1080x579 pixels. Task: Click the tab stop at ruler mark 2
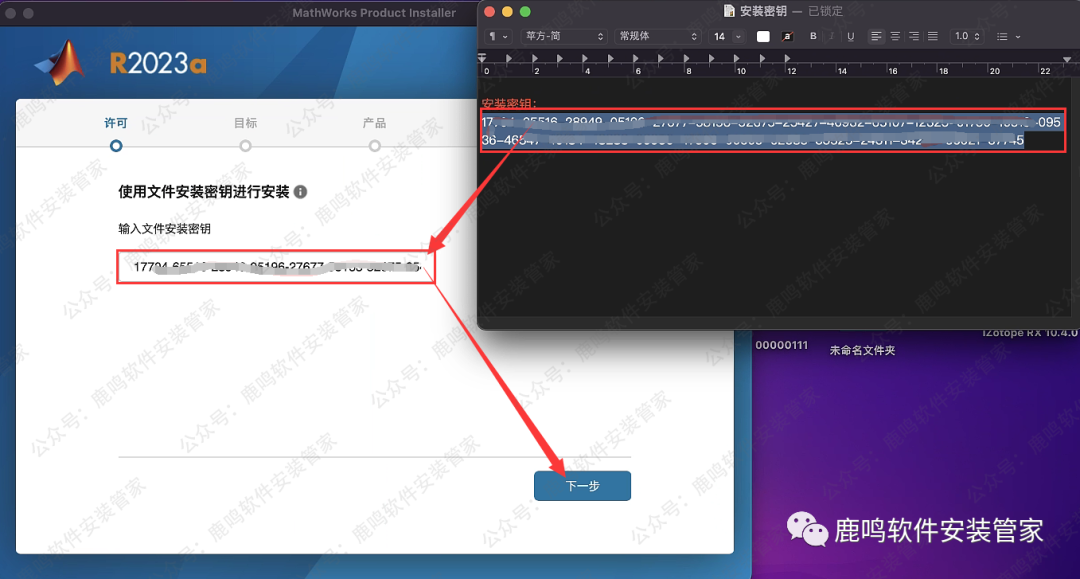[x=534, y=59]
